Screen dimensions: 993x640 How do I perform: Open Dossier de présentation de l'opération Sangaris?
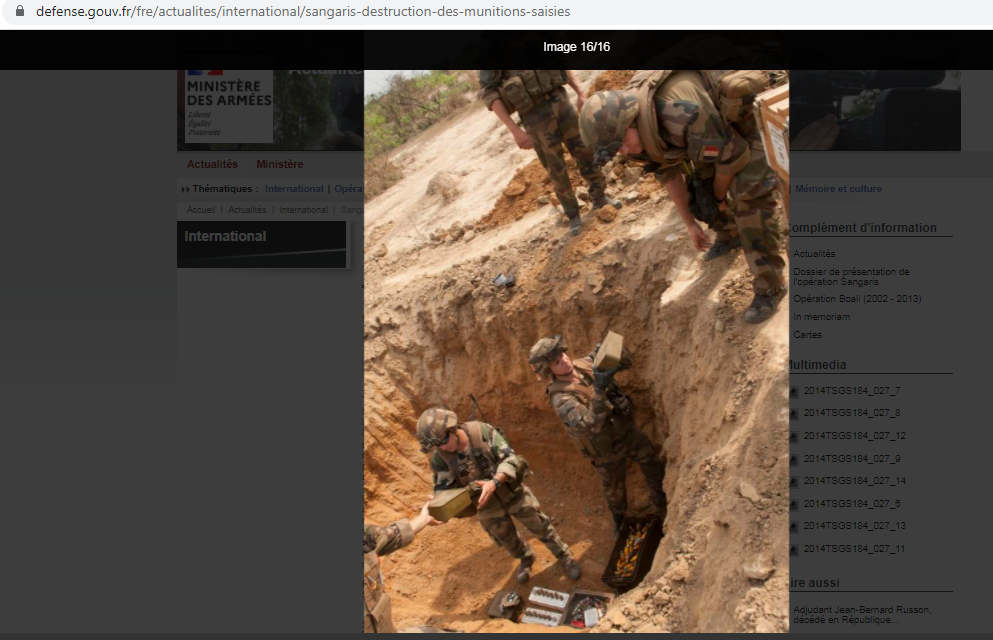[x=851, y=277]
